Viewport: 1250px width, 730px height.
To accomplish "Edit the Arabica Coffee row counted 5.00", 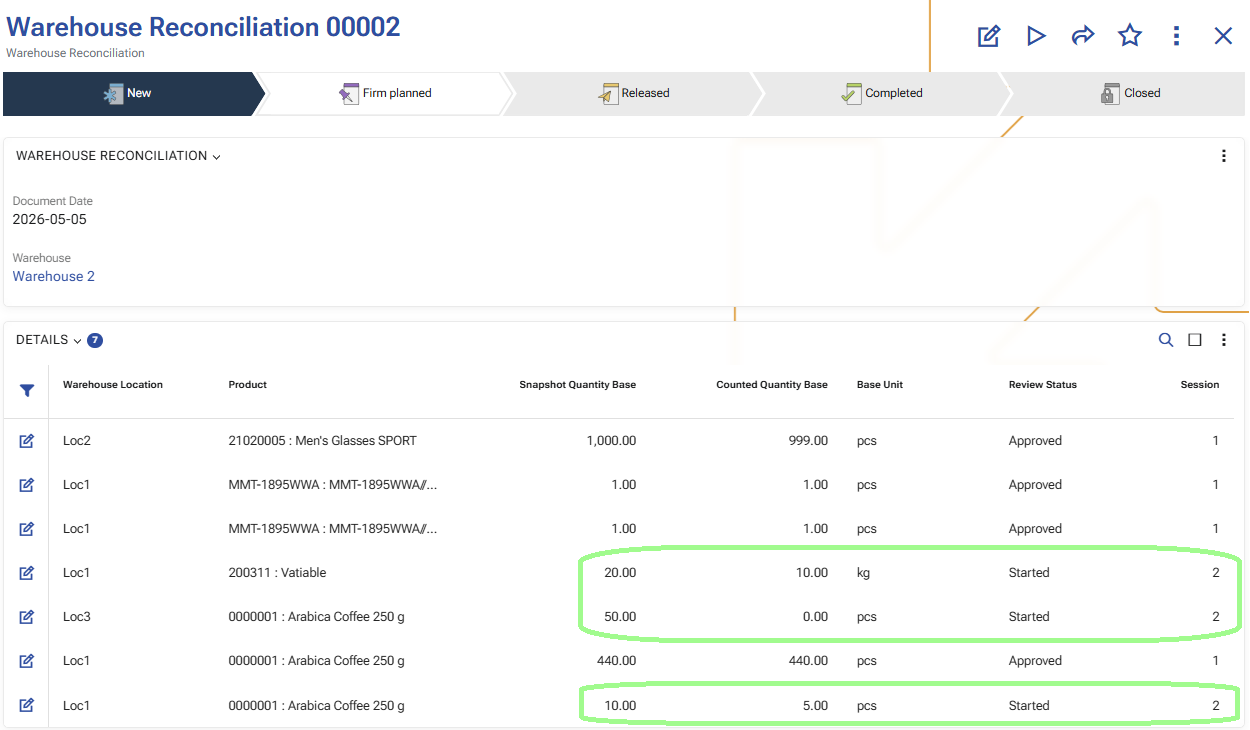I will pos(27,705).
